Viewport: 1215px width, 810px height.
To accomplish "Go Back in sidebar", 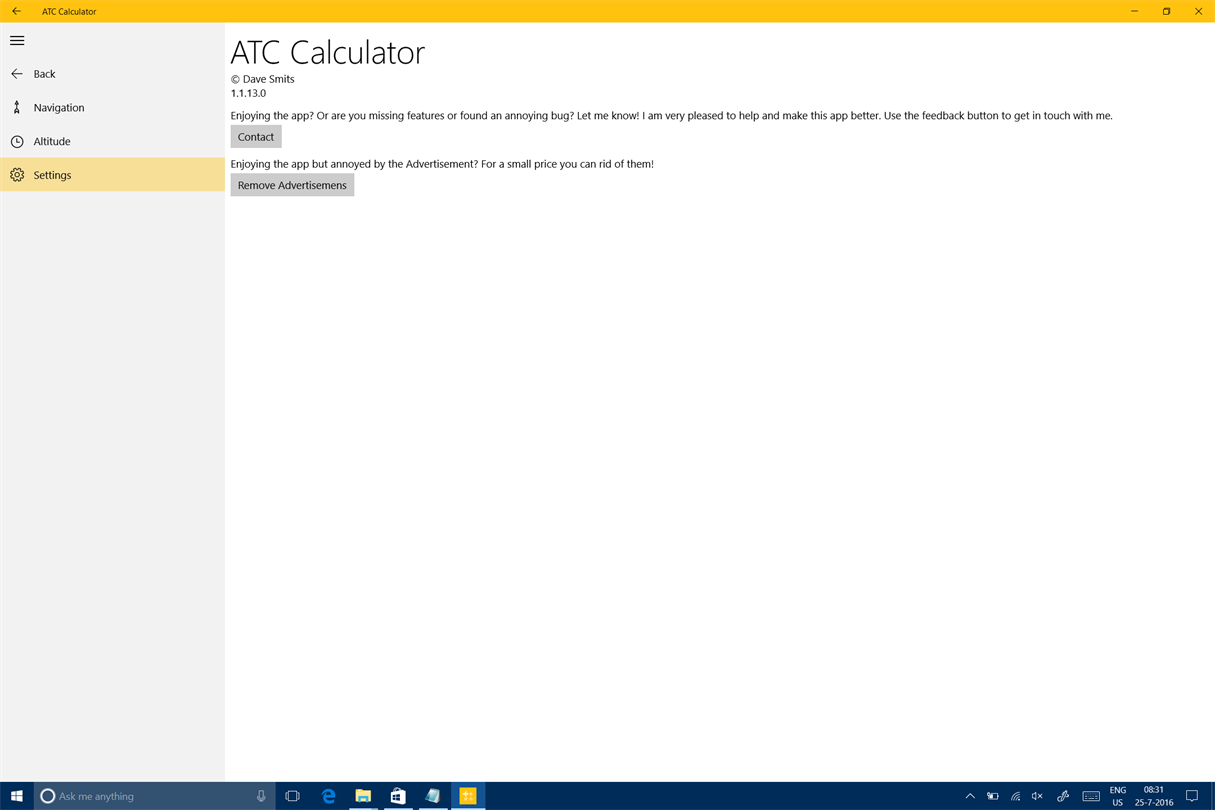I will [x=112, y=74].
